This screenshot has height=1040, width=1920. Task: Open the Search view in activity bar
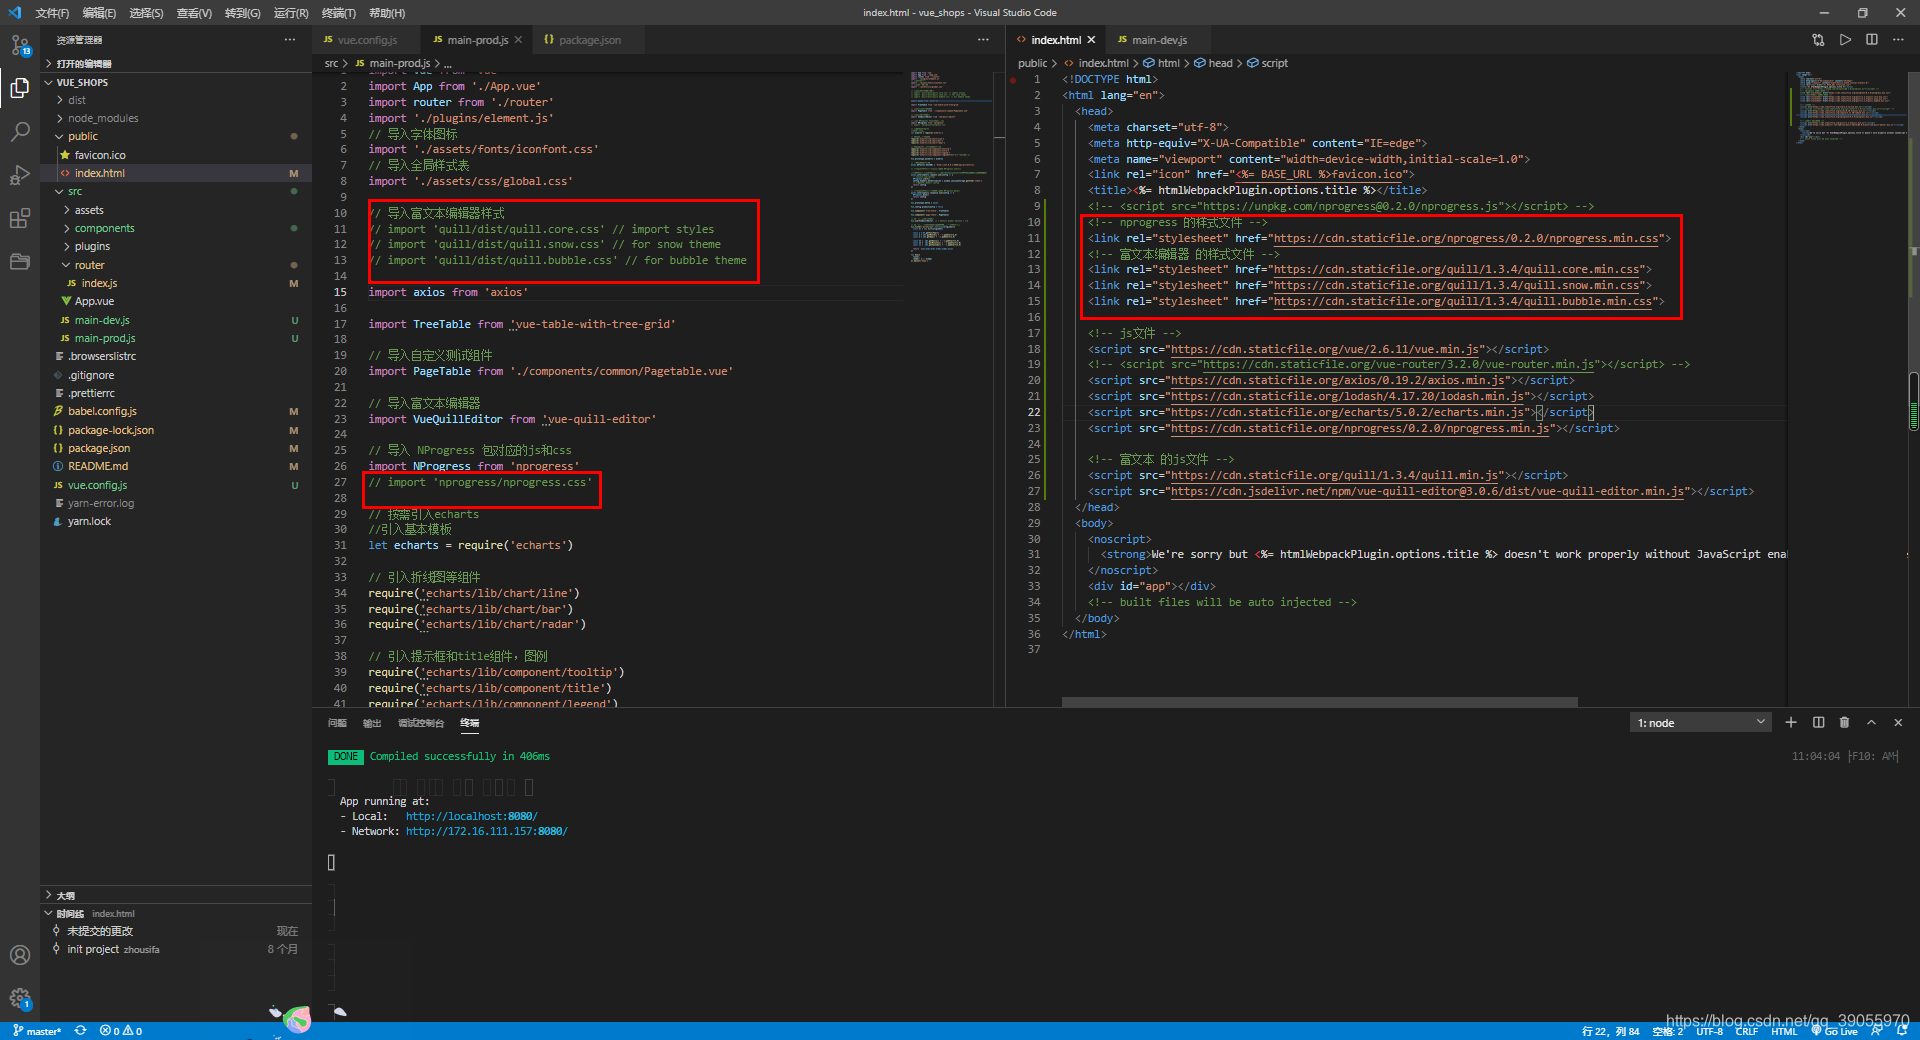(x=20, y=132)
